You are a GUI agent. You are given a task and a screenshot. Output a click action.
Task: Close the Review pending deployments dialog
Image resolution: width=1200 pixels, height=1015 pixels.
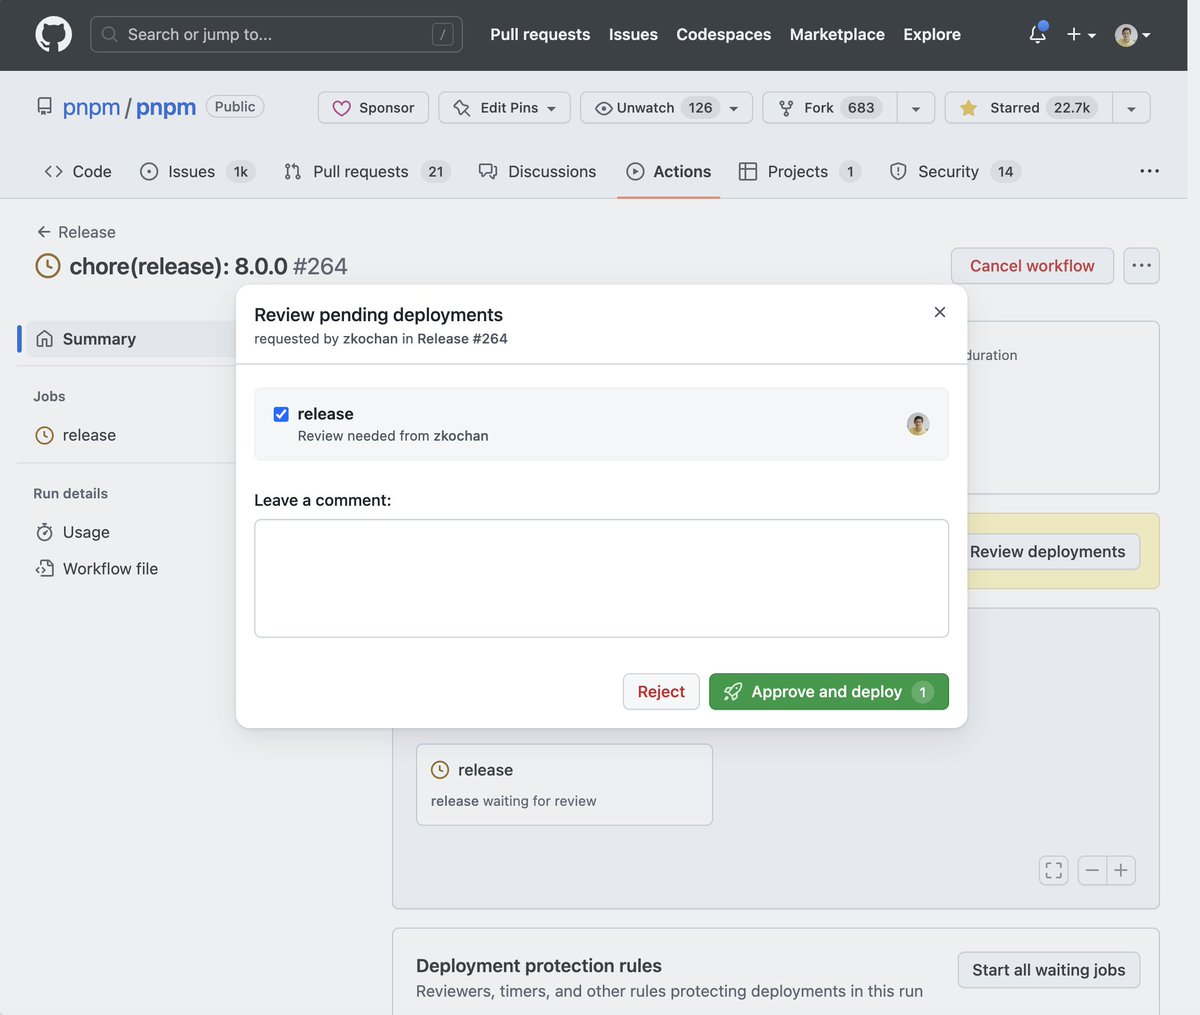tap(940, 312)
